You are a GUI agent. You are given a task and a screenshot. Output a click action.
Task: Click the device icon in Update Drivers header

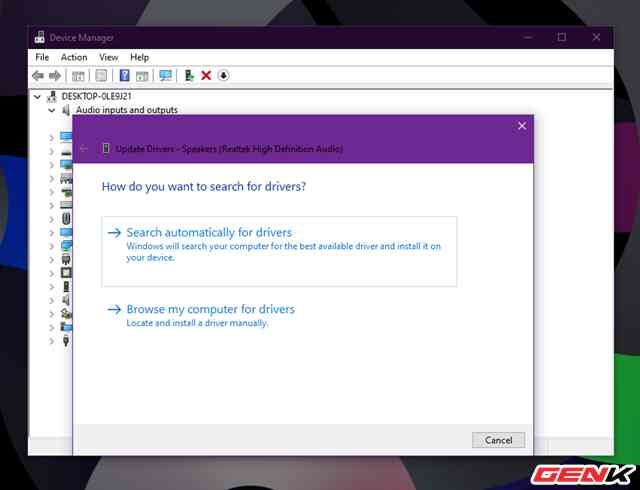click(x=106, y=148)
